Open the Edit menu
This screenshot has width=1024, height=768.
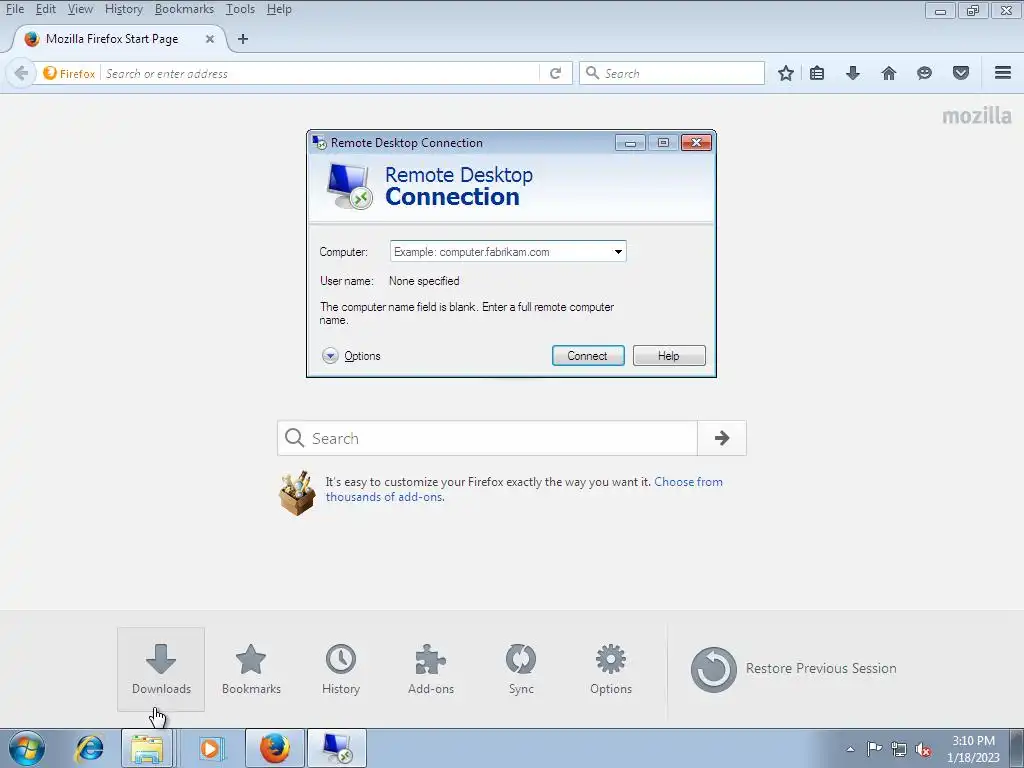point(46,9)
